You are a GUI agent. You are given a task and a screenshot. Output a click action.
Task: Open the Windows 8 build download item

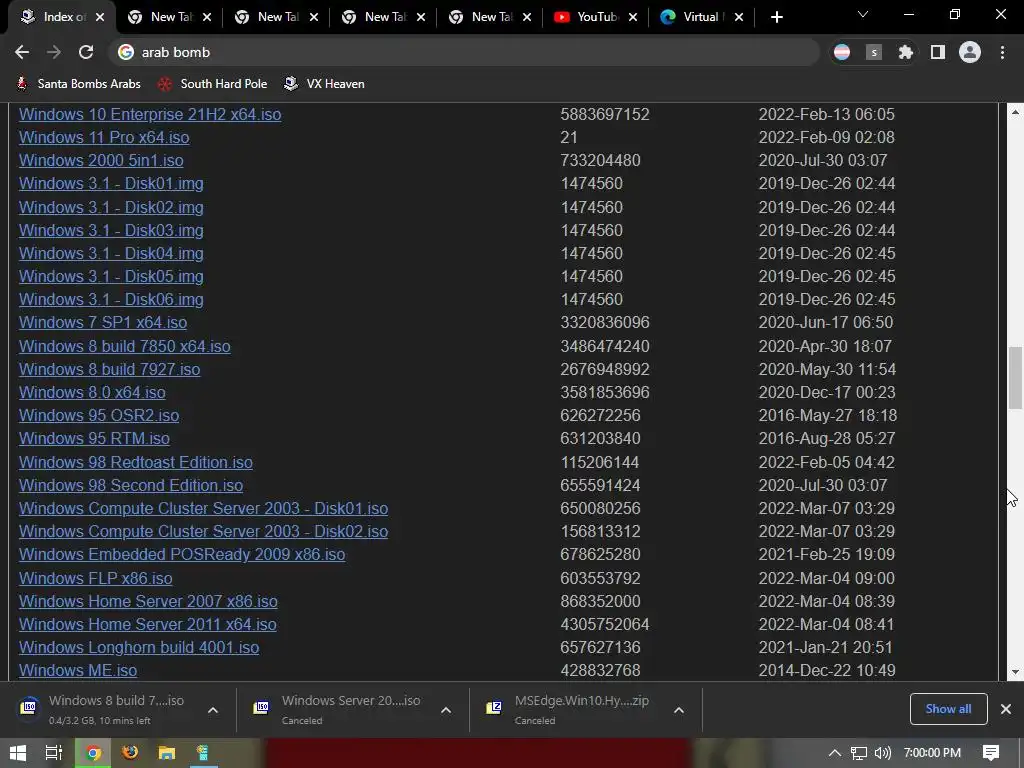tap(104, 709)
